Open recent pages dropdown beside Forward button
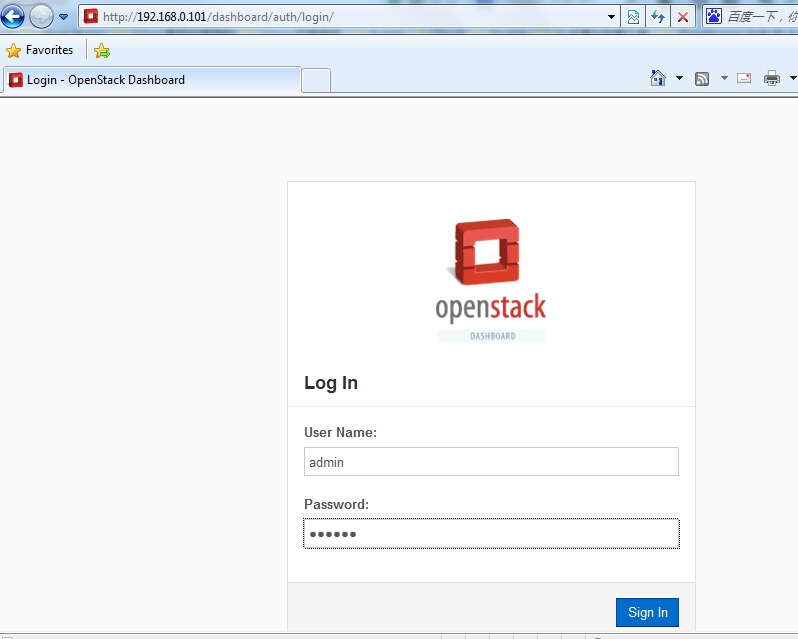The height and width of the screenshot is (639, 798). [64, 17]
